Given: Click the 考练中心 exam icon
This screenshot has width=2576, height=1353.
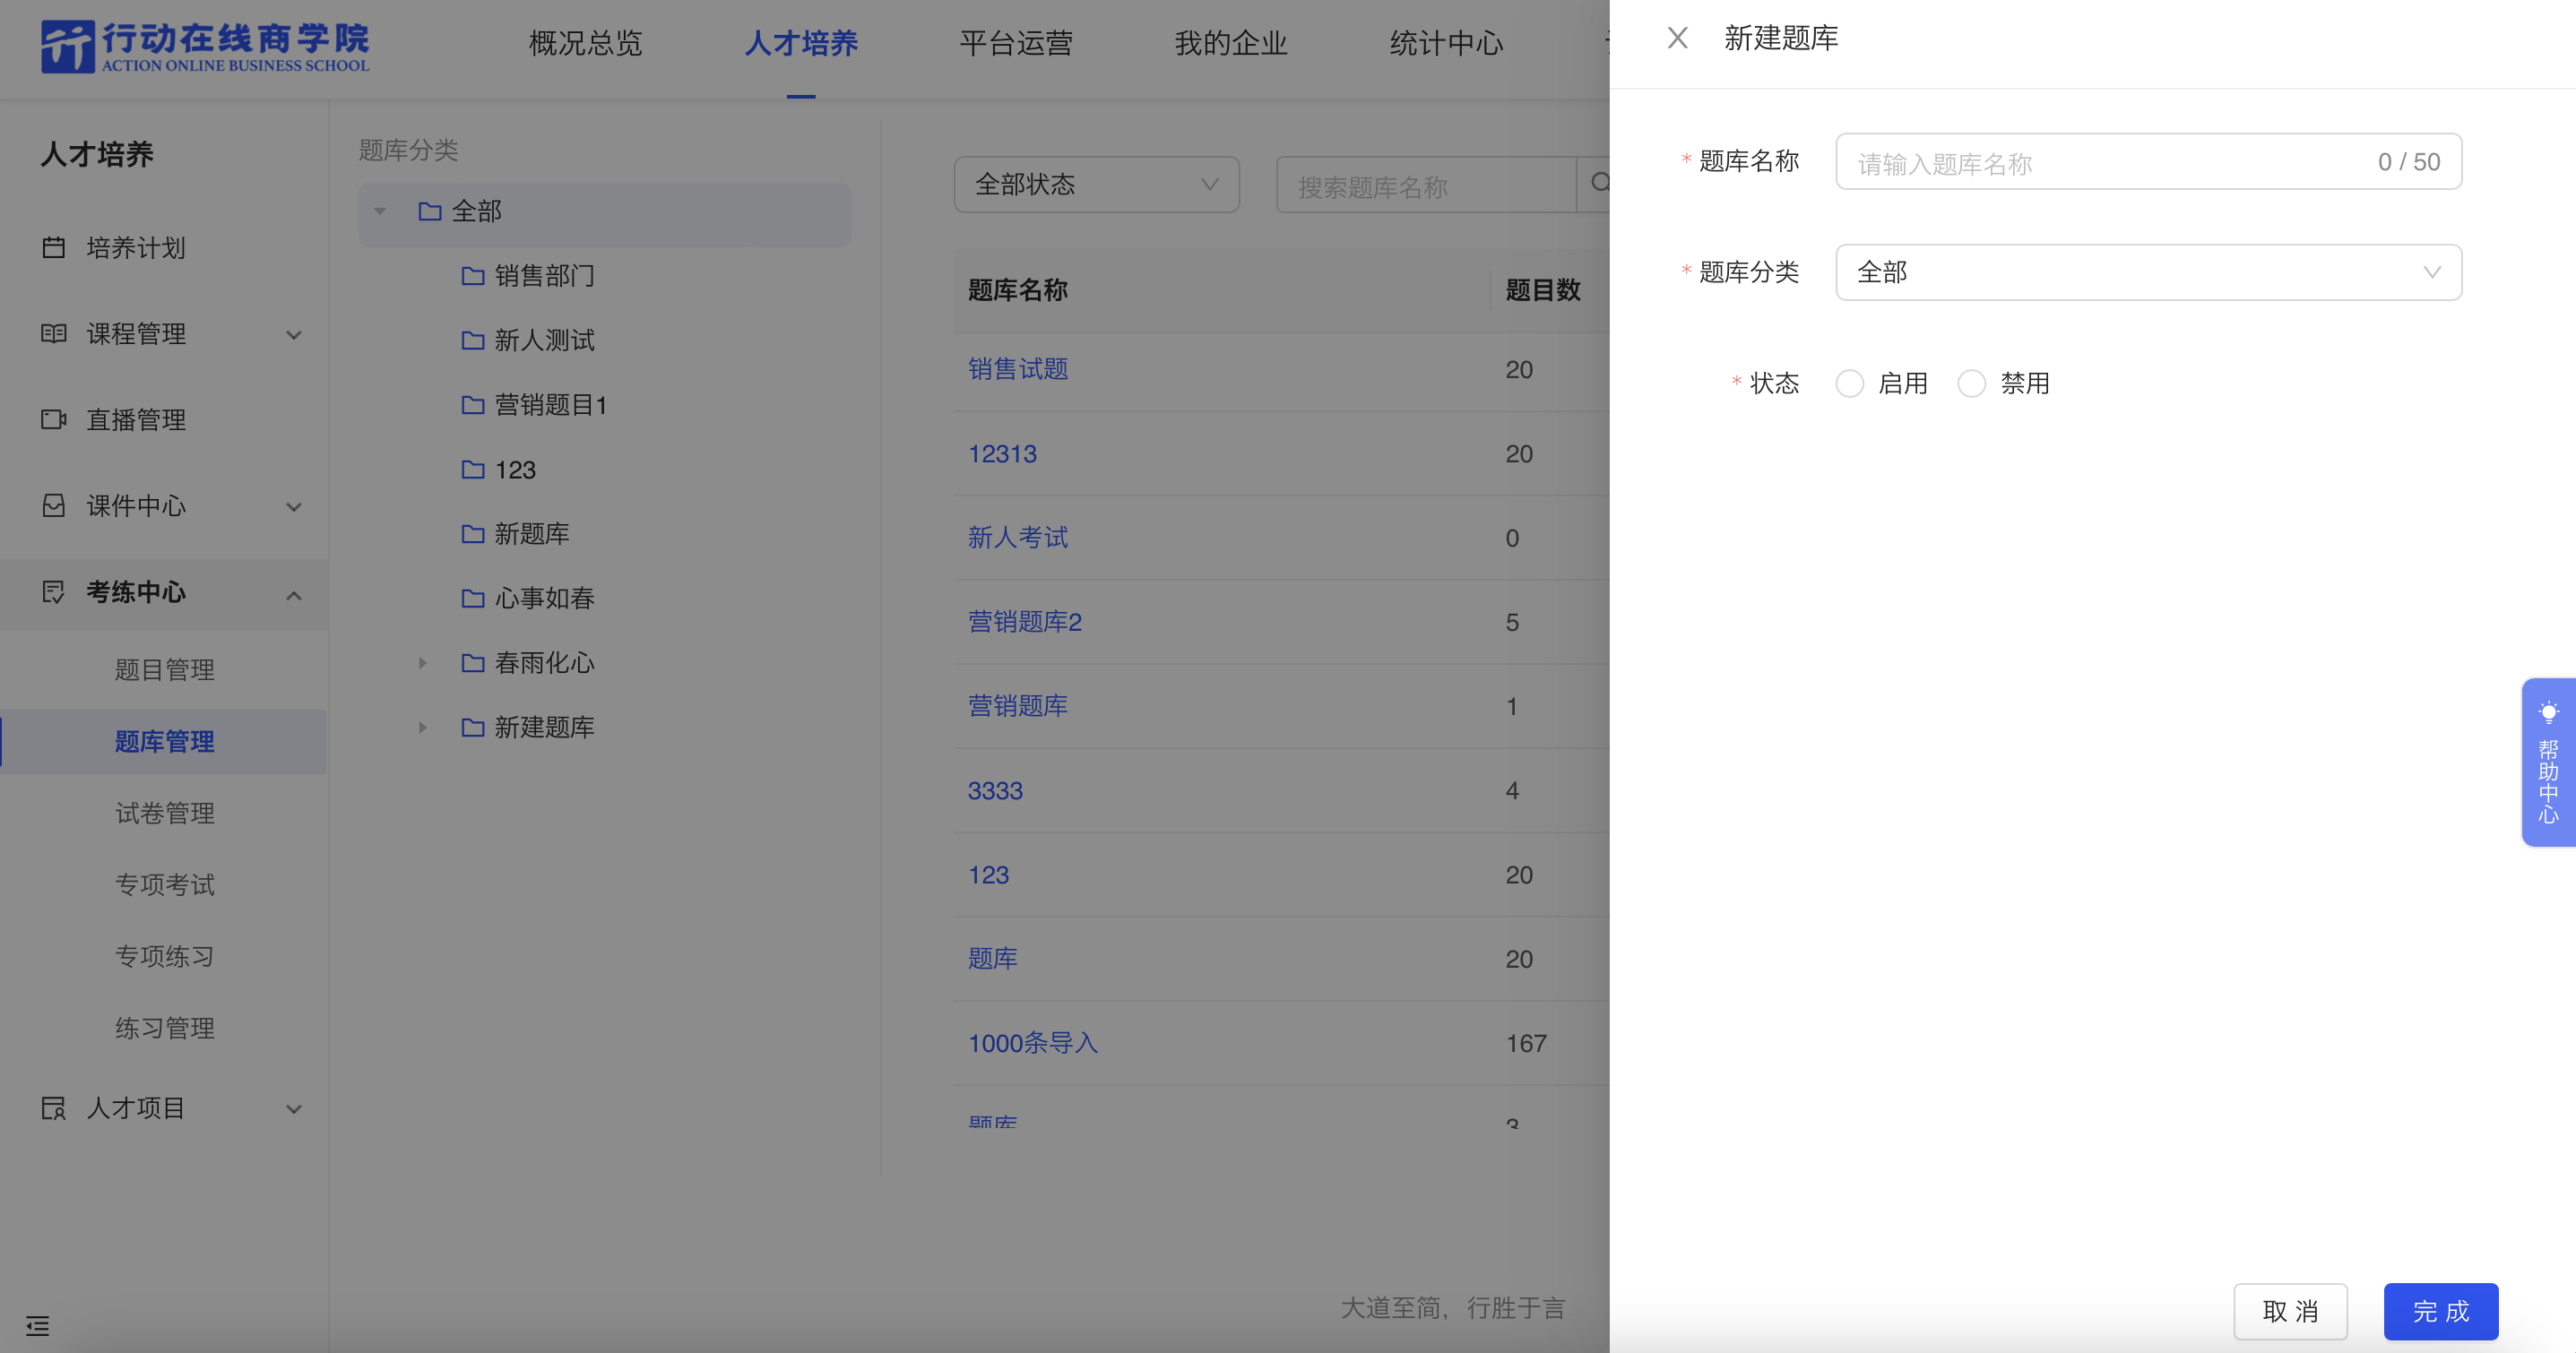Looking at the screenshot, I should pyautogui.click(x=54, y=591).
